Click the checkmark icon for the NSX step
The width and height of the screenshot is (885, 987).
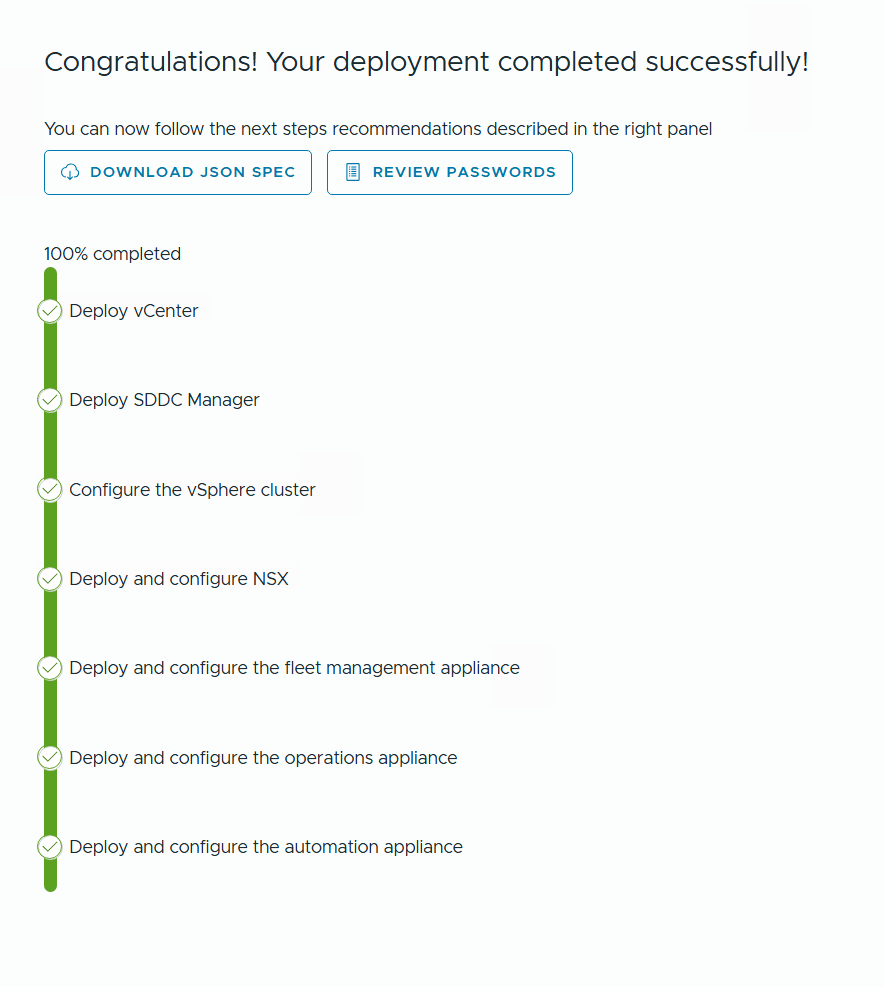point(50,579)
